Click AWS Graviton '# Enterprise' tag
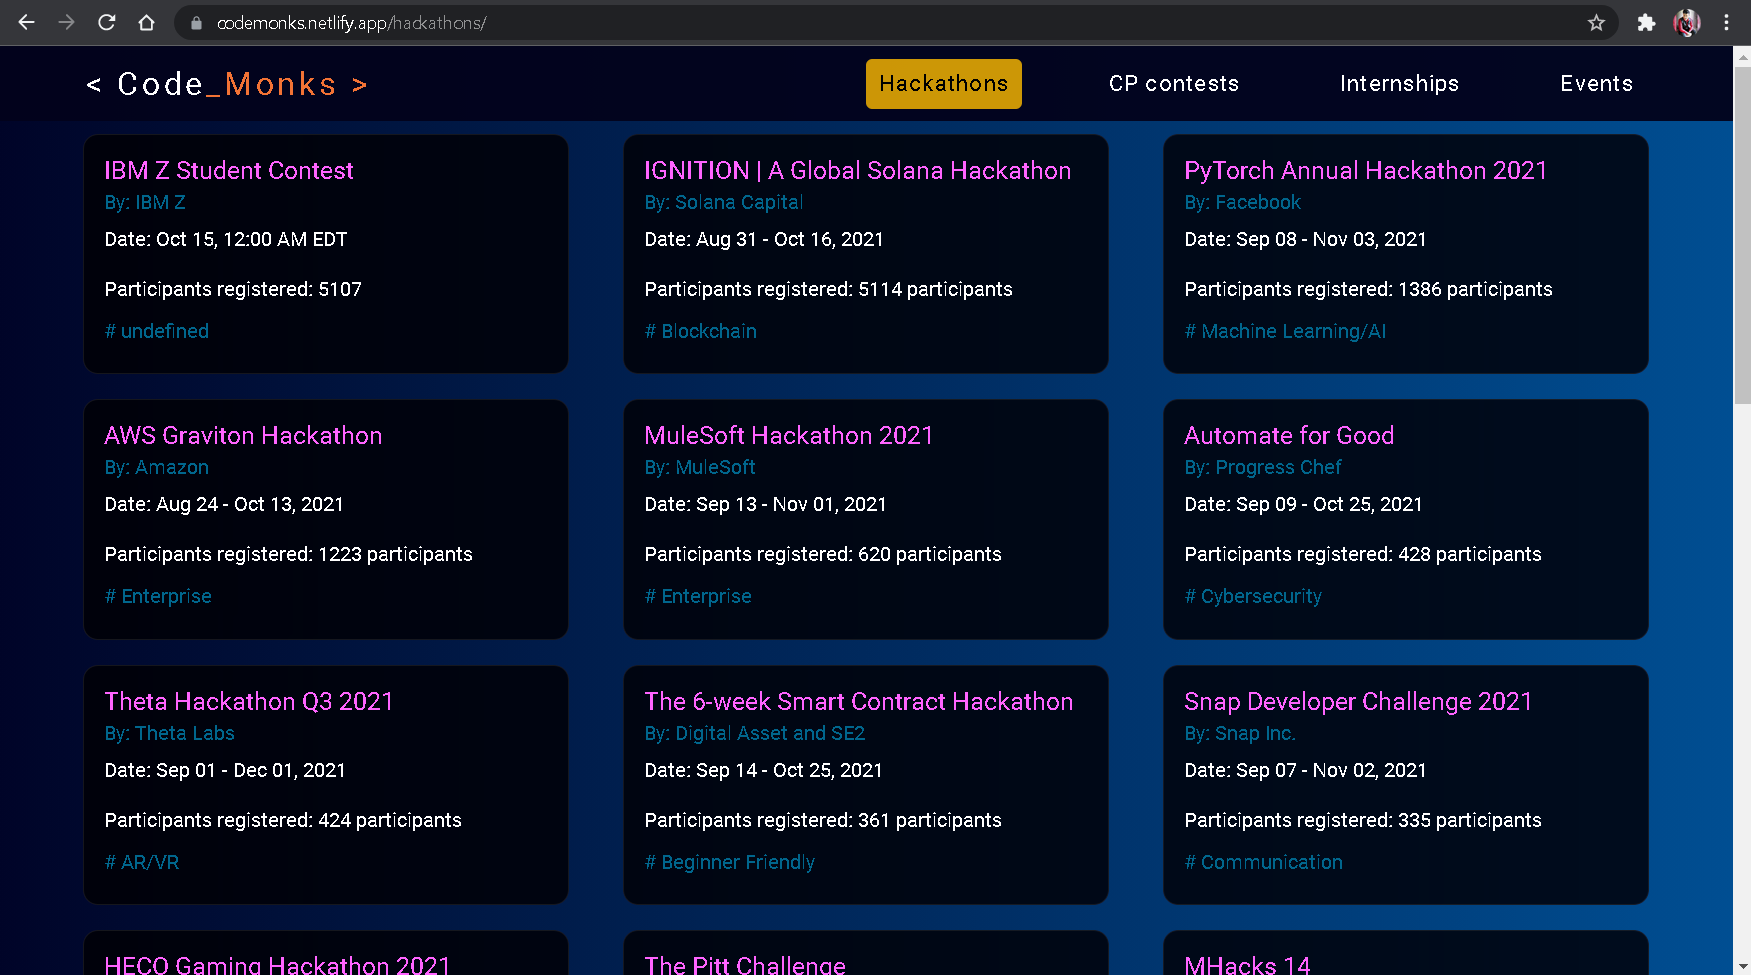Image resolution: width=1751 pixels, height=975 pixels. (x=158, y=596)
